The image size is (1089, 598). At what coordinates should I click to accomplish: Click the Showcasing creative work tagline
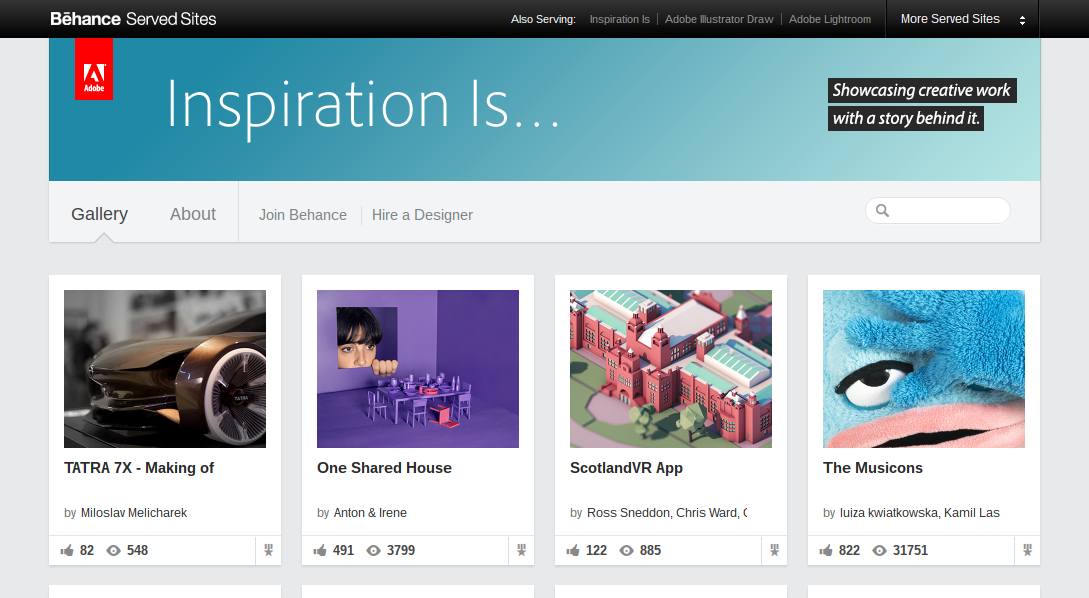click(x=922, y=104)
